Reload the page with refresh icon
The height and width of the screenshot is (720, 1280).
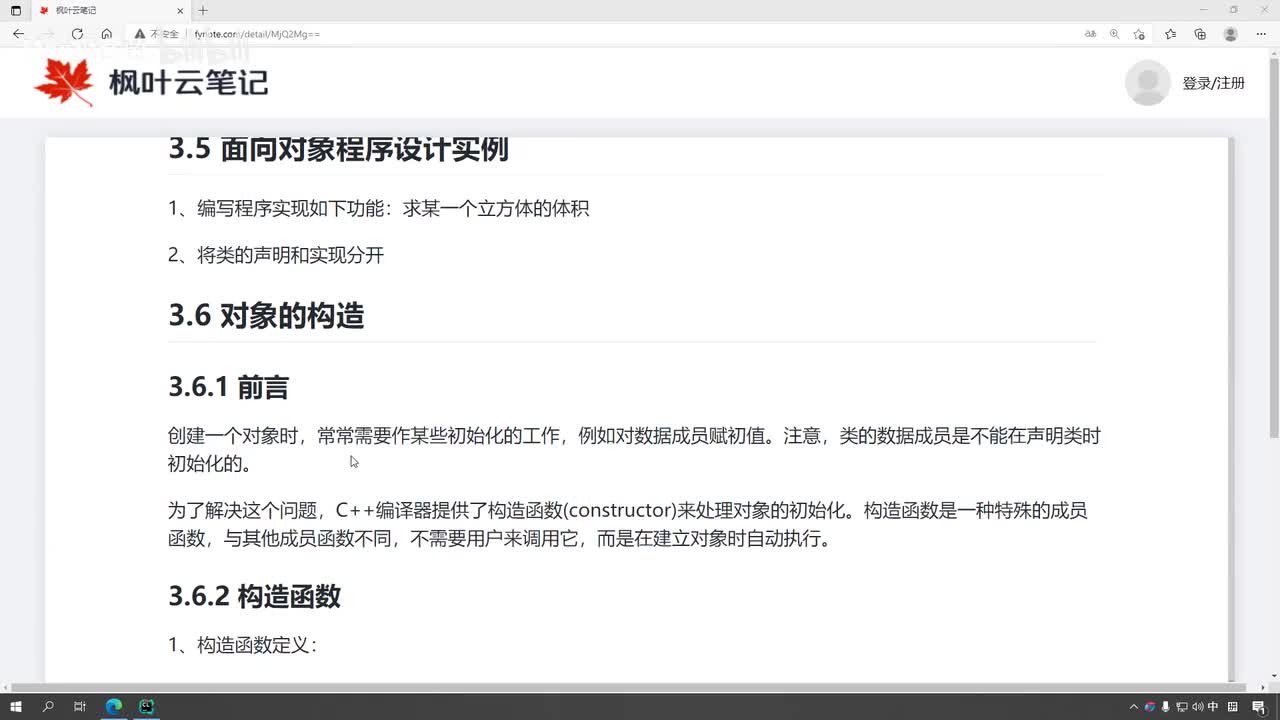pyautogui.click(x=77, y=34)
